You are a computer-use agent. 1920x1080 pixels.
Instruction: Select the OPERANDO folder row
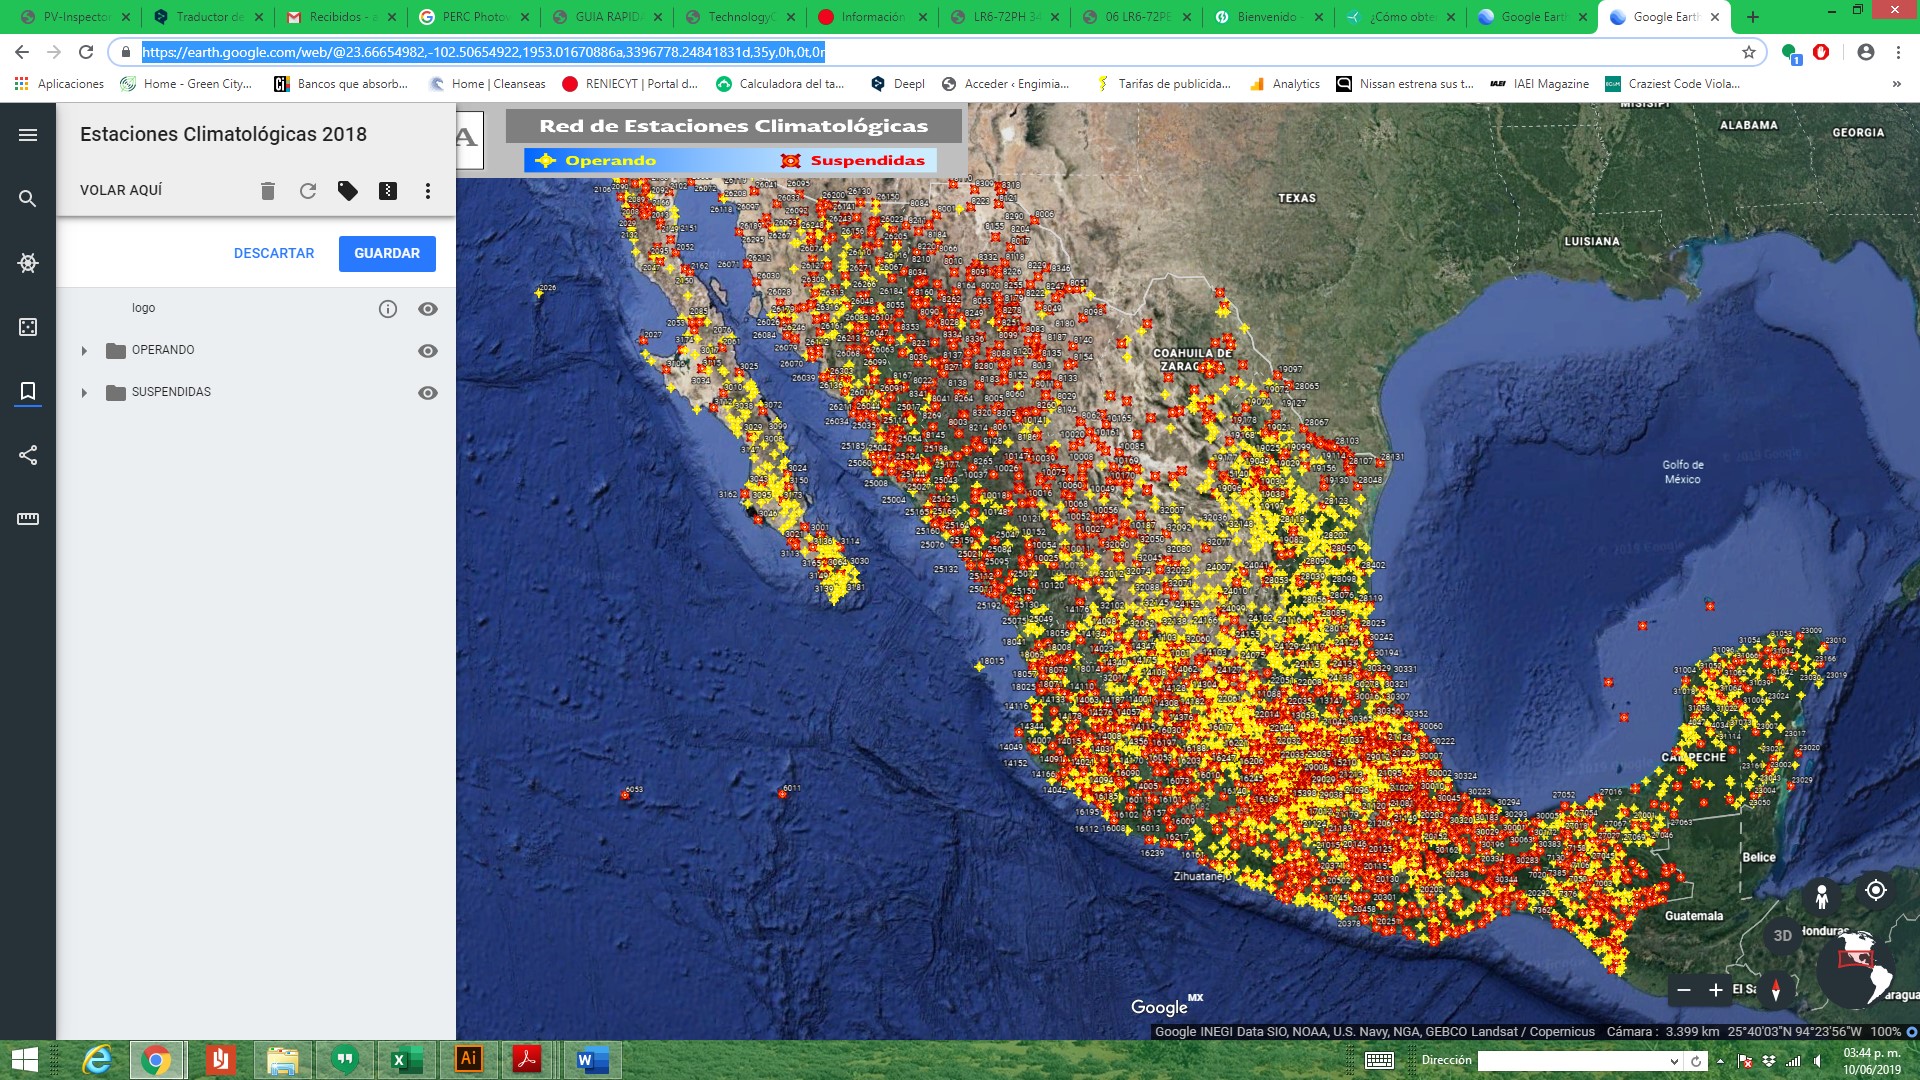(x=256, y=351)
